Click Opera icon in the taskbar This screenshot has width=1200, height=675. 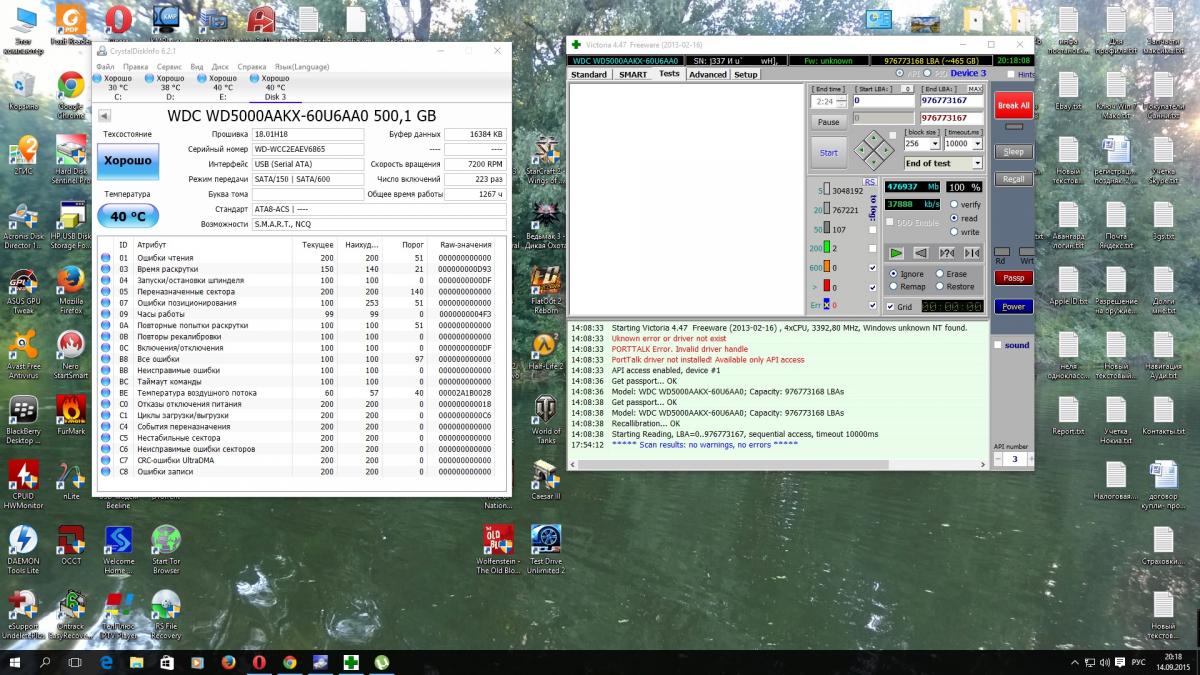(x=259, y=662)
